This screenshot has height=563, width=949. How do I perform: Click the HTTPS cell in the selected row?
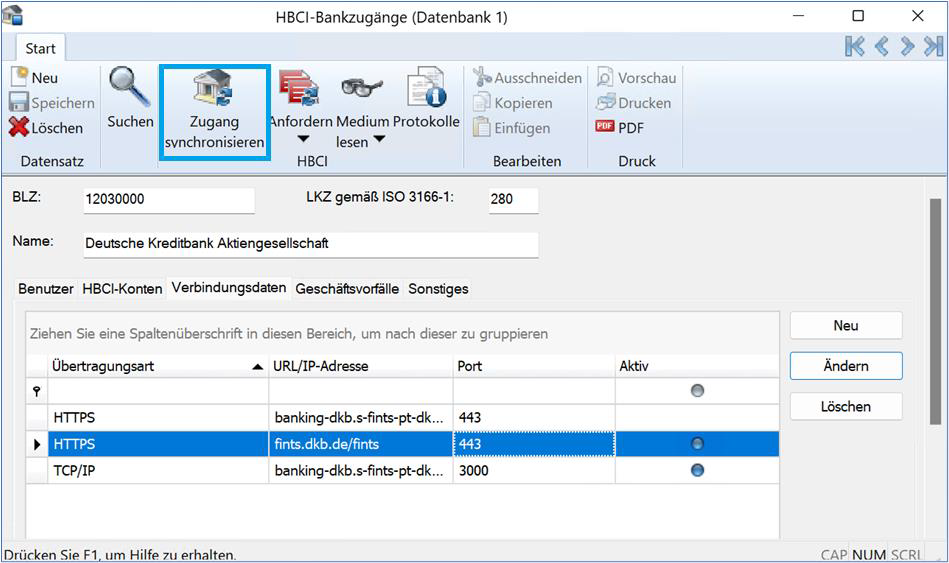(x=158, y=444)
